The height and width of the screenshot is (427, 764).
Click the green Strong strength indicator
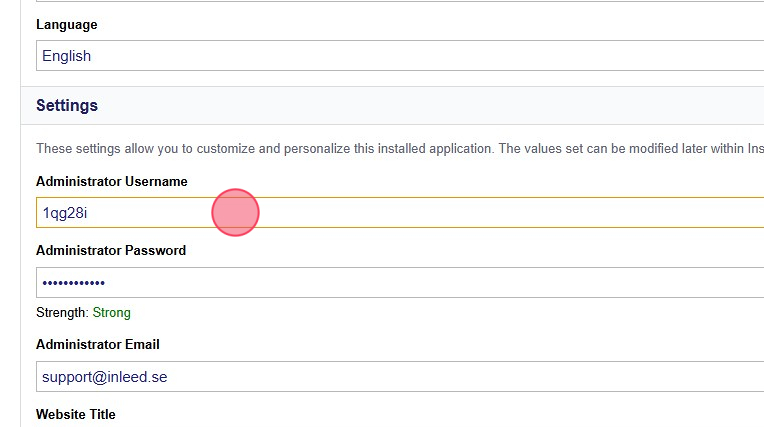coord(111,313)
